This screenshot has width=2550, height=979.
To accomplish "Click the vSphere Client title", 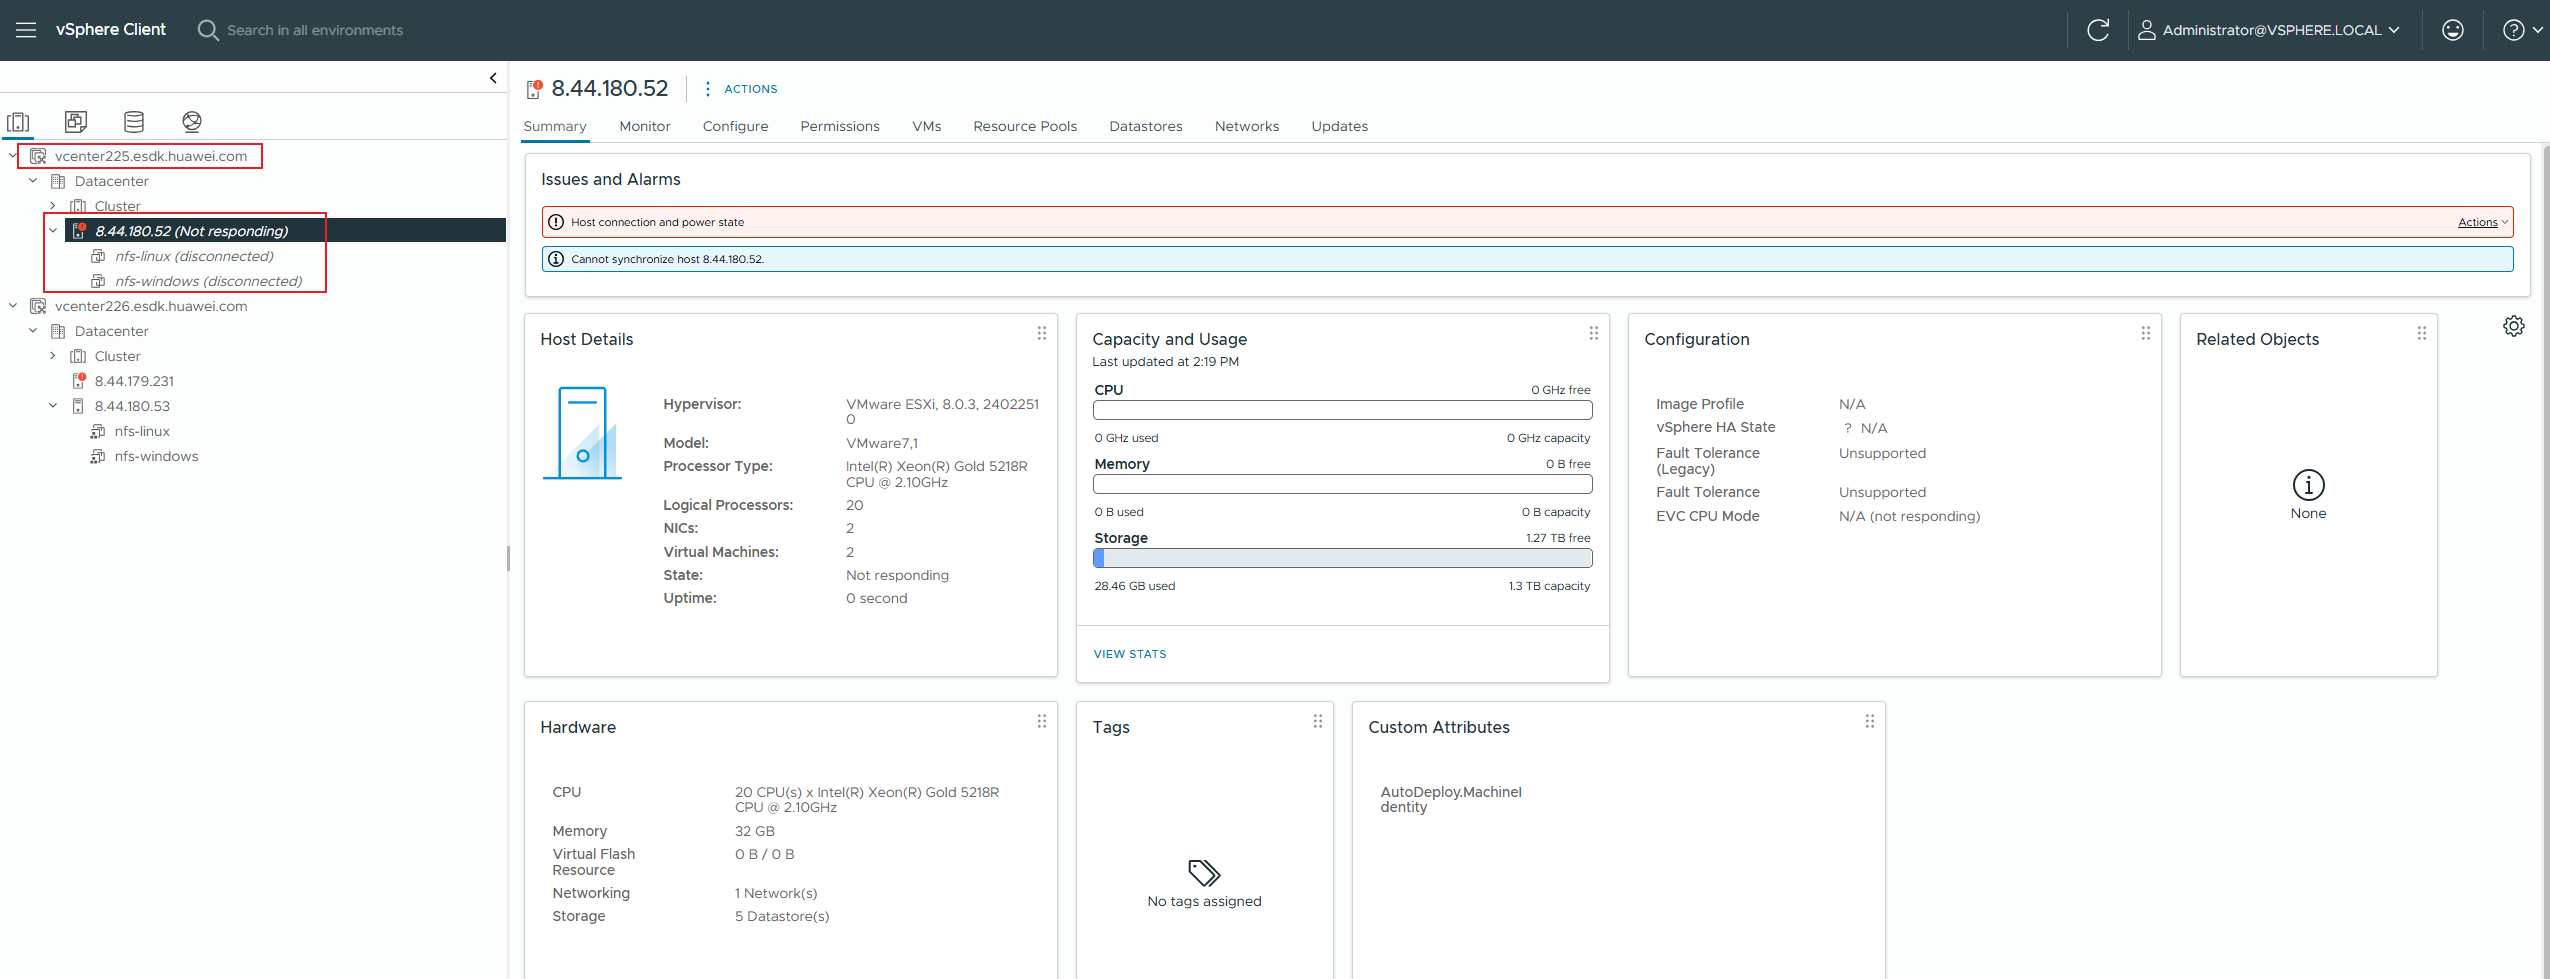I will (111, 30).
